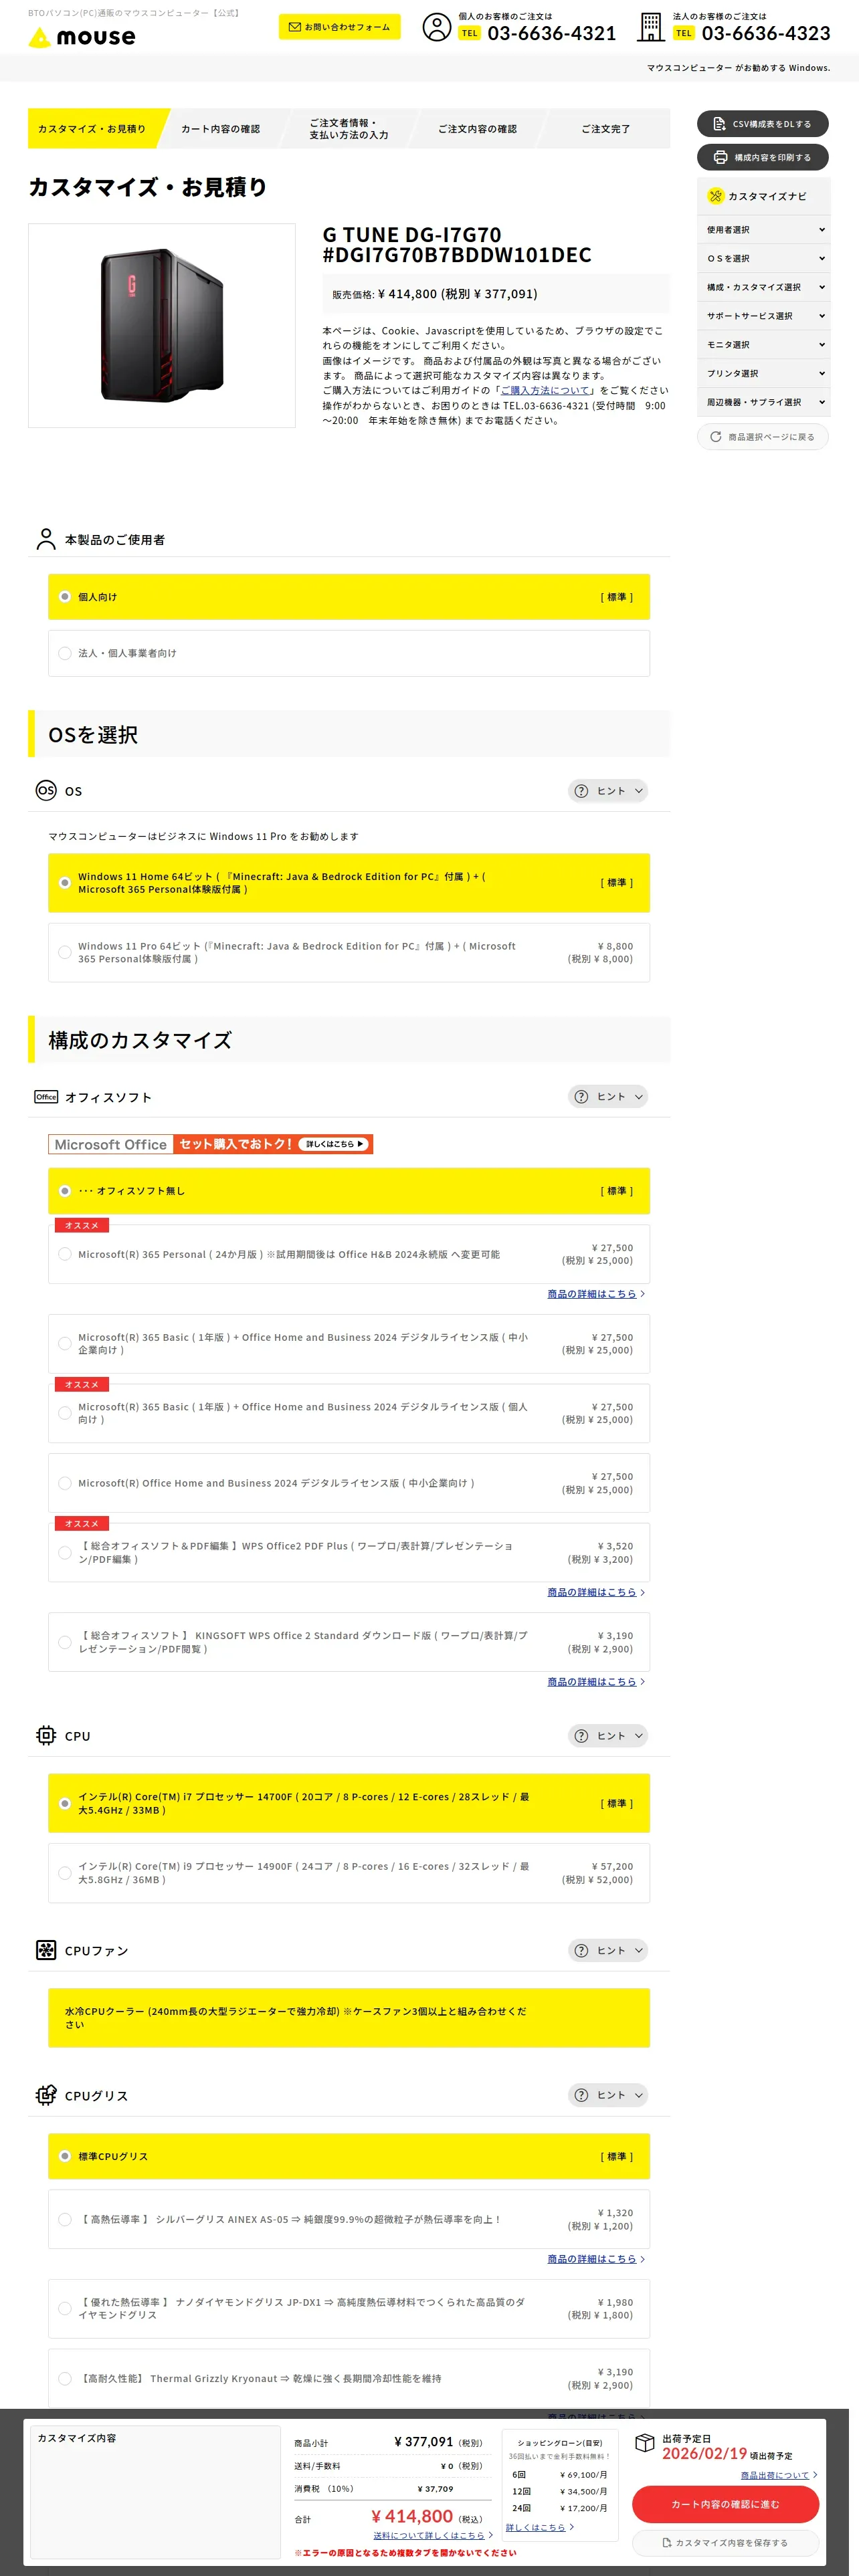Click the お問い合わせフォーム button
Image resolution: width=859 pixels, height=2576 pixels.
tap(339, 27)
